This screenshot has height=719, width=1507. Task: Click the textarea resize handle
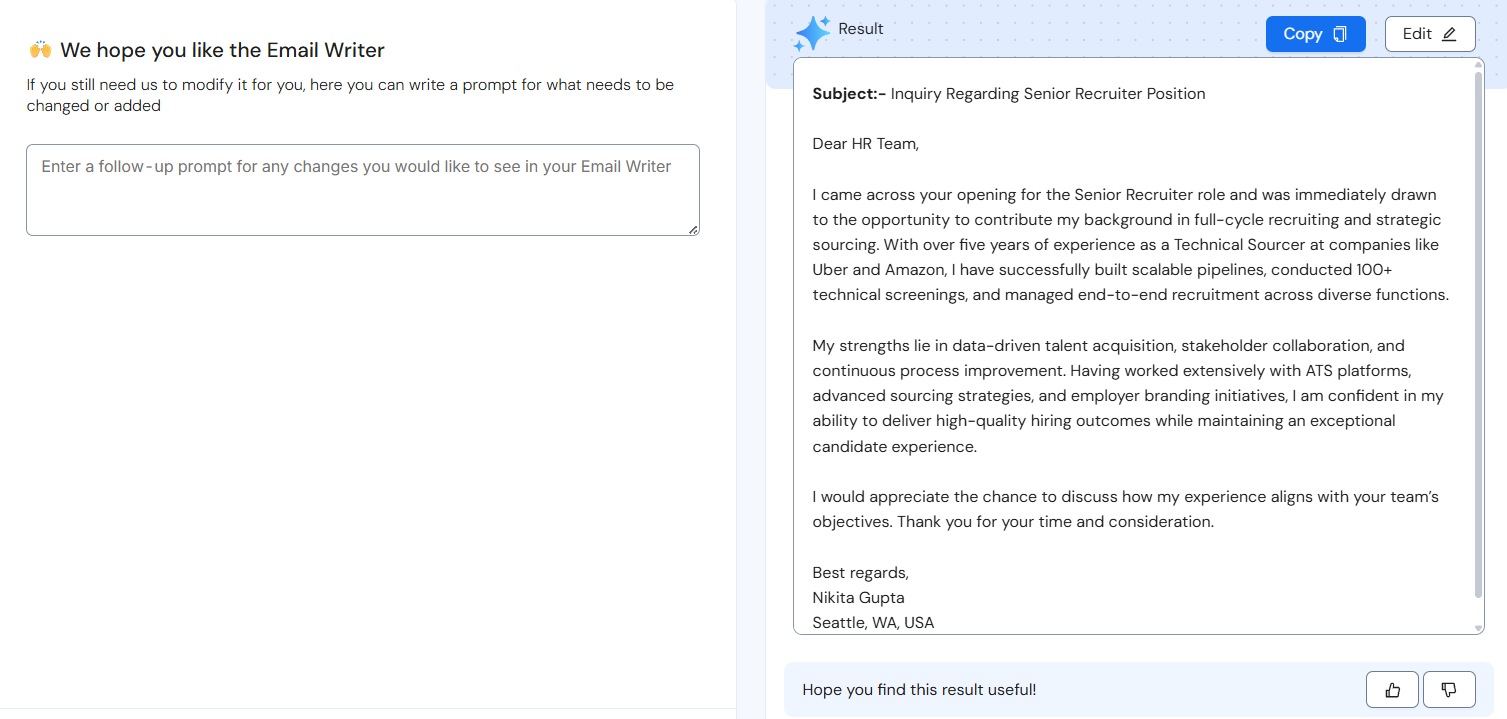click(x=693, y=230)
